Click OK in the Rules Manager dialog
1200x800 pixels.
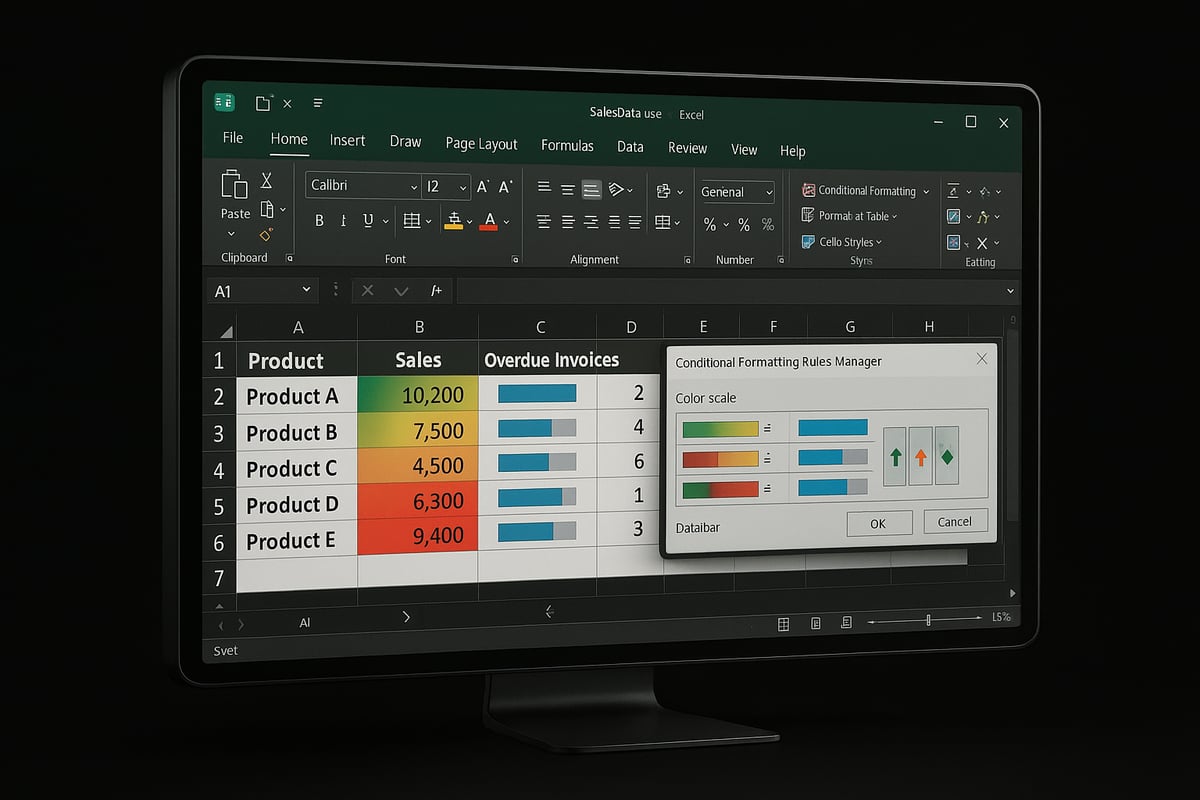tap(878, 522)
